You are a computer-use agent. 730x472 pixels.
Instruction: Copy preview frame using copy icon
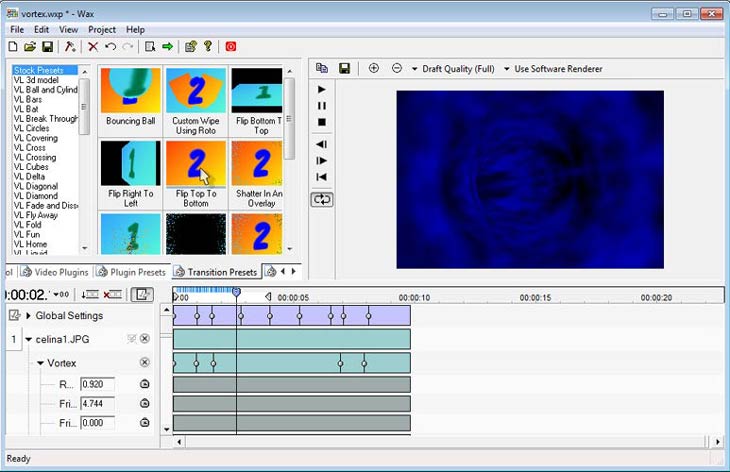(x=322, y=68)
